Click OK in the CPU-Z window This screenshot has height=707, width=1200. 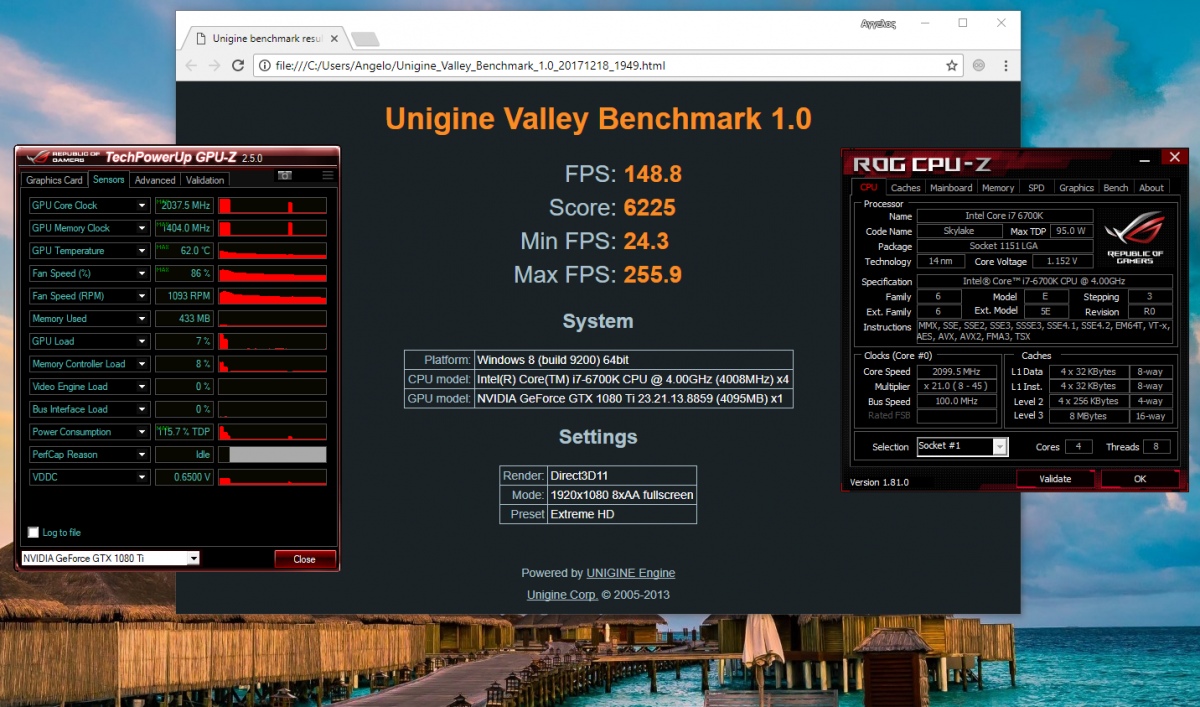pyautogui.click(x=1140, y=479)
